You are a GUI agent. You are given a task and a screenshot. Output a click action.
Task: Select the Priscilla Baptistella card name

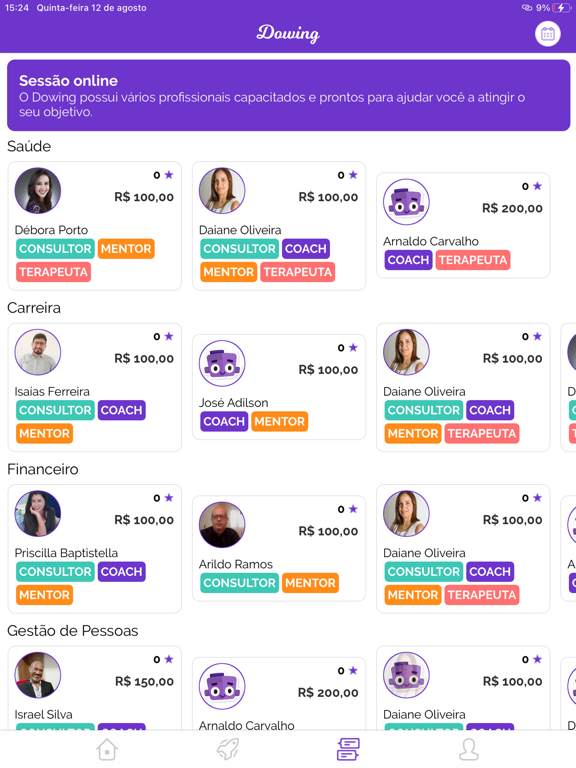[x=66, y=553]
